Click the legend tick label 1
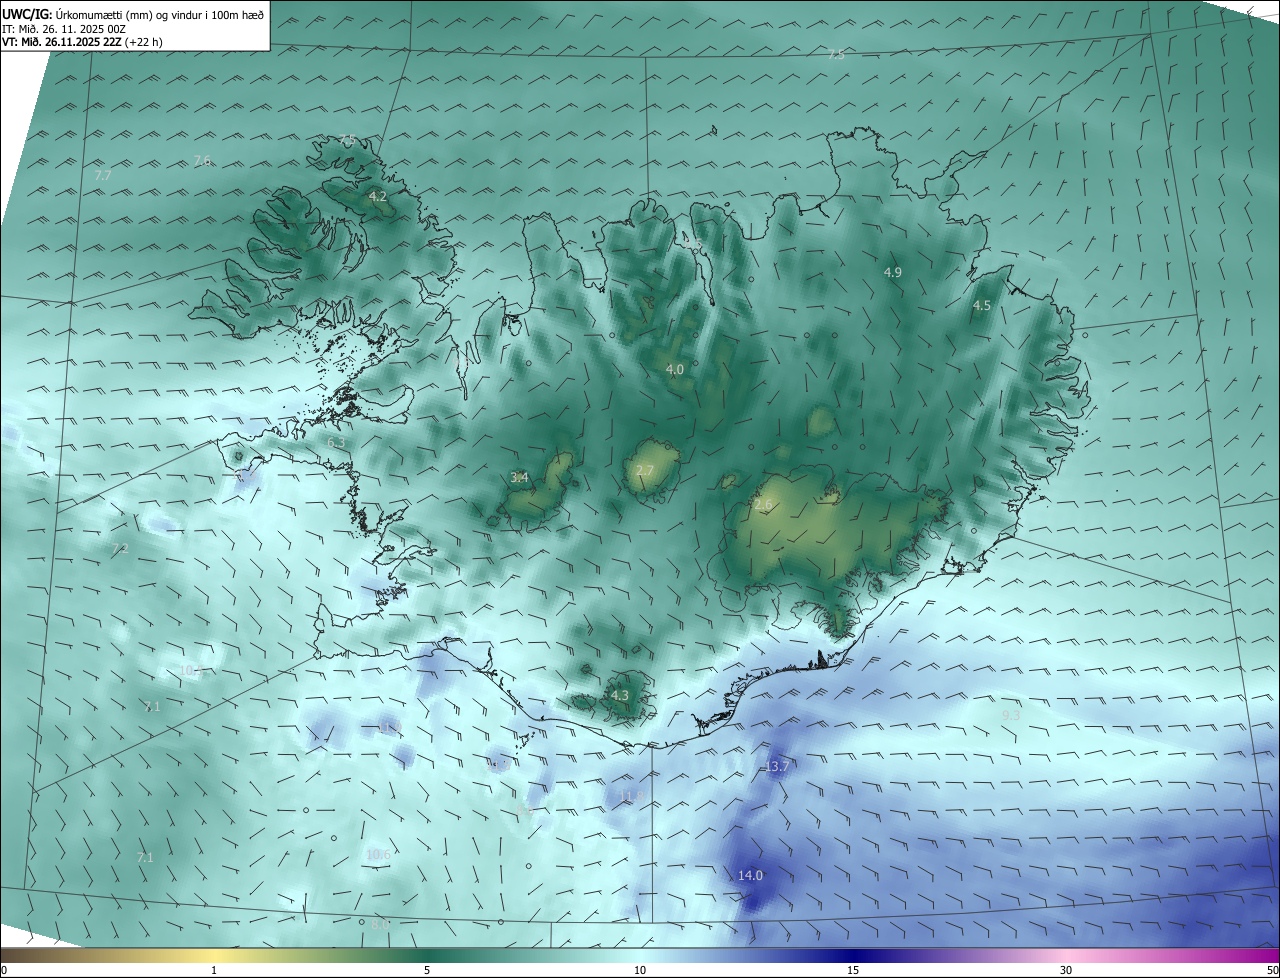The image size is (1280, 978). pos(214,970)
